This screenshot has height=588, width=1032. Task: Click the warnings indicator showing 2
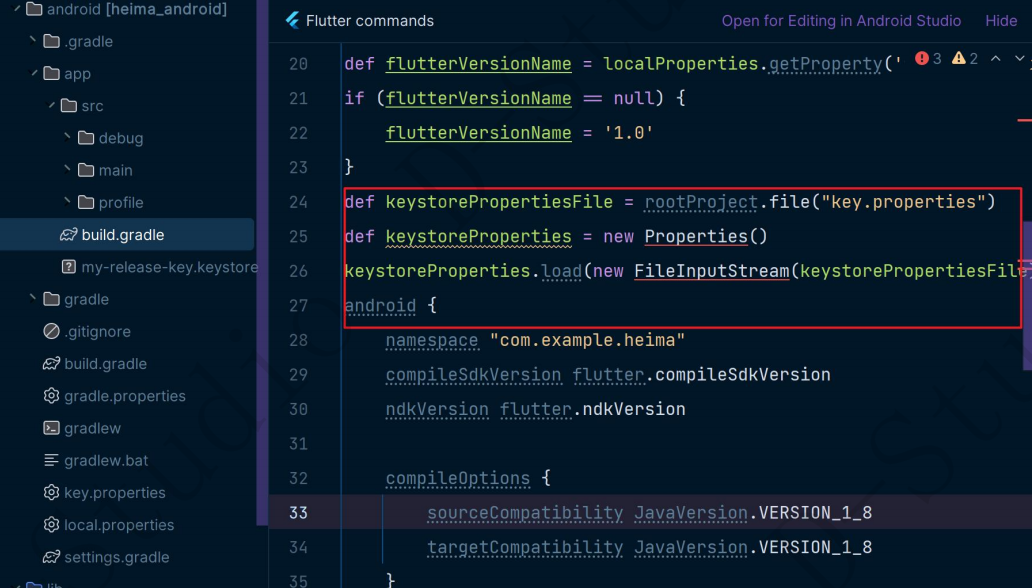tap(965, 59)
